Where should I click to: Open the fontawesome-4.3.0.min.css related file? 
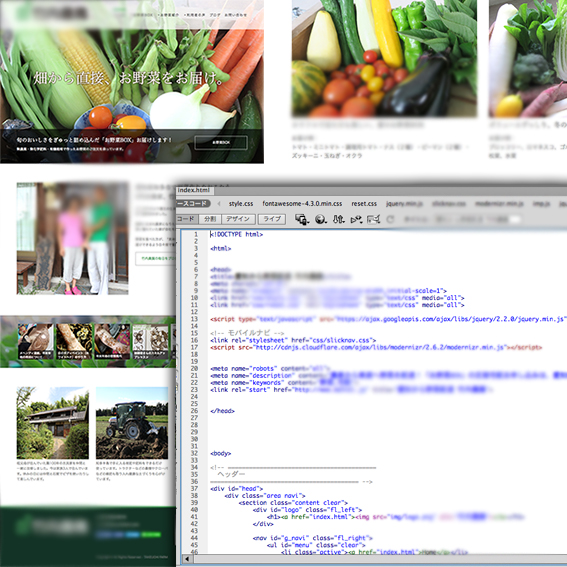(x=302, y=204)
